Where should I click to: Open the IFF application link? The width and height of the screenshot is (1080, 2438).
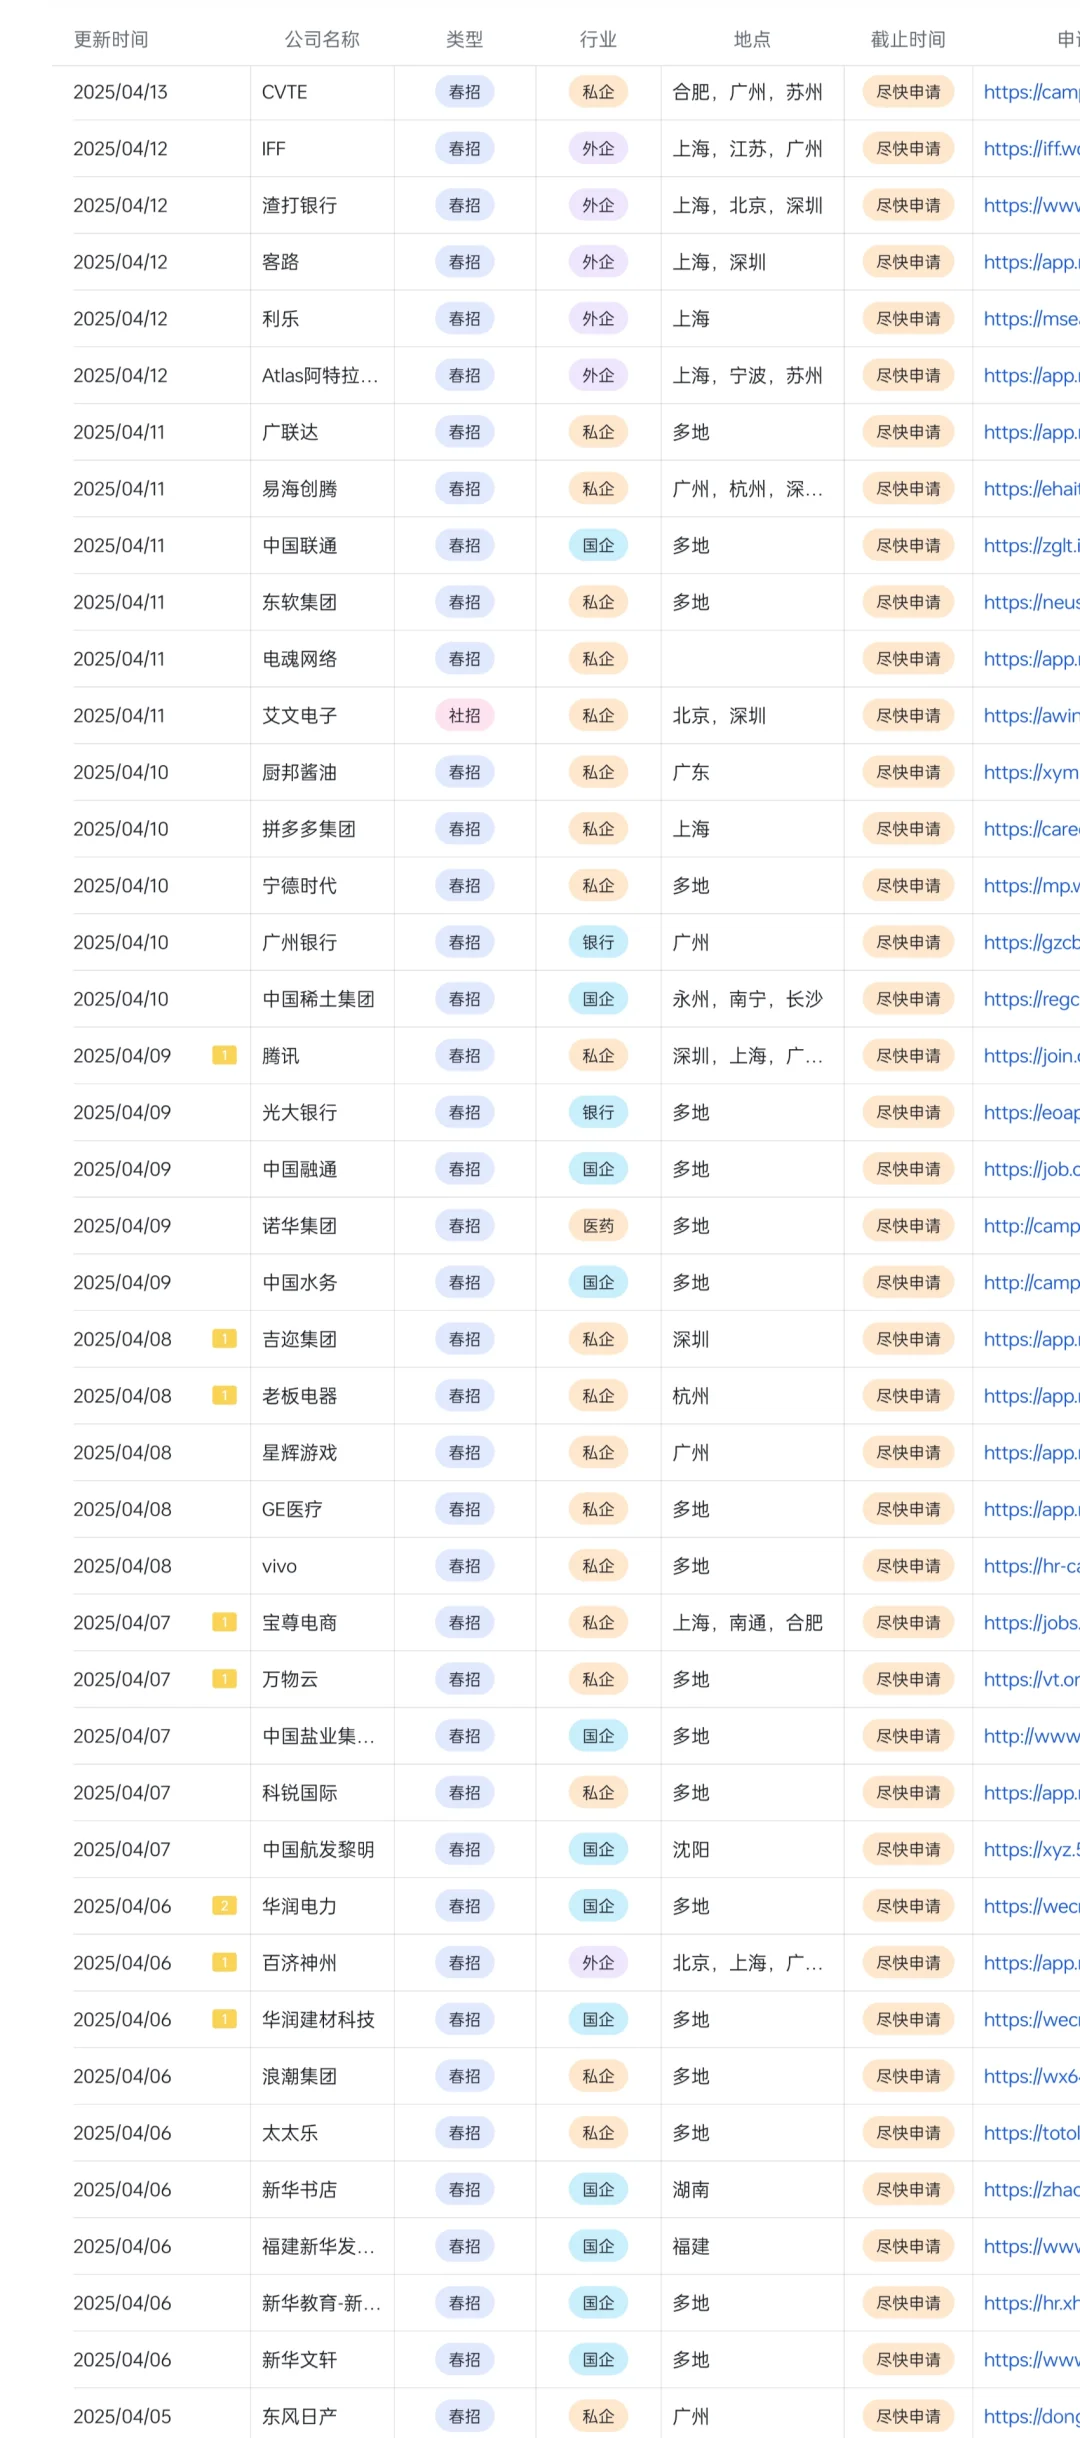pos(1031,149)
